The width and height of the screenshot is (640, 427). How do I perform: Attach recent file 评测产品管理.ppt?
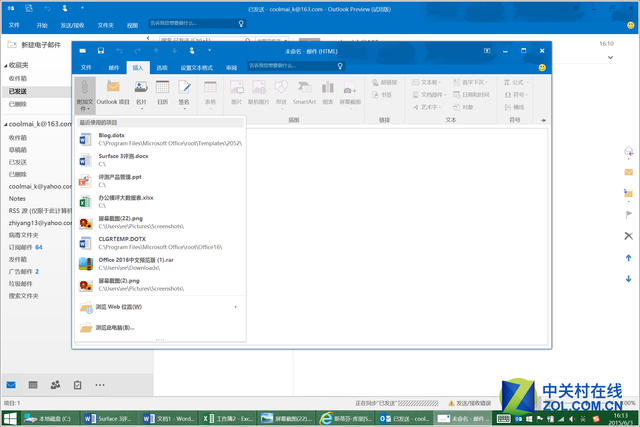point(160,181)
